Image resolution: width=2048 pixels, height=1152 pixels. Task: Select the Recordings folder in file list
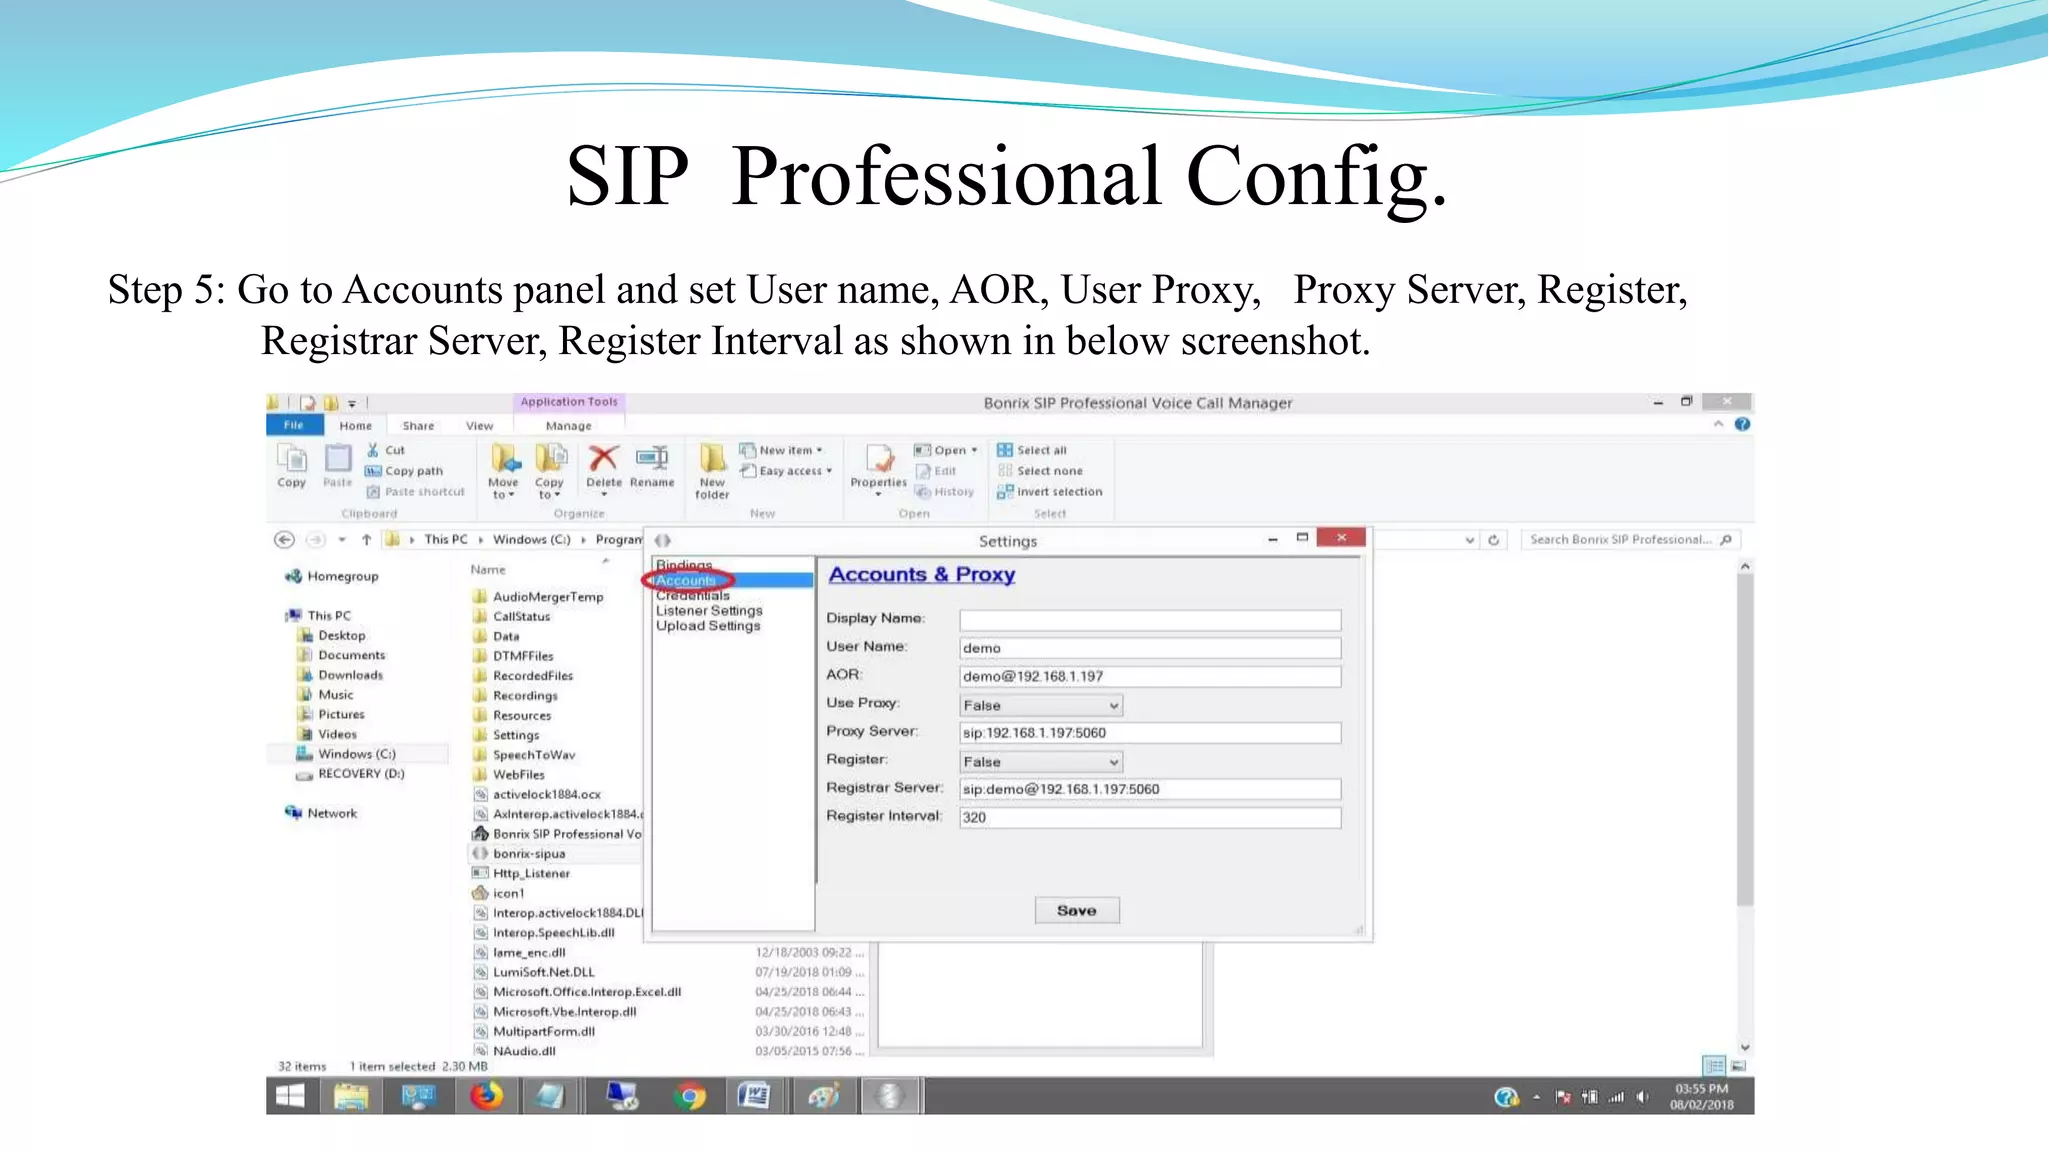(516, 695)
